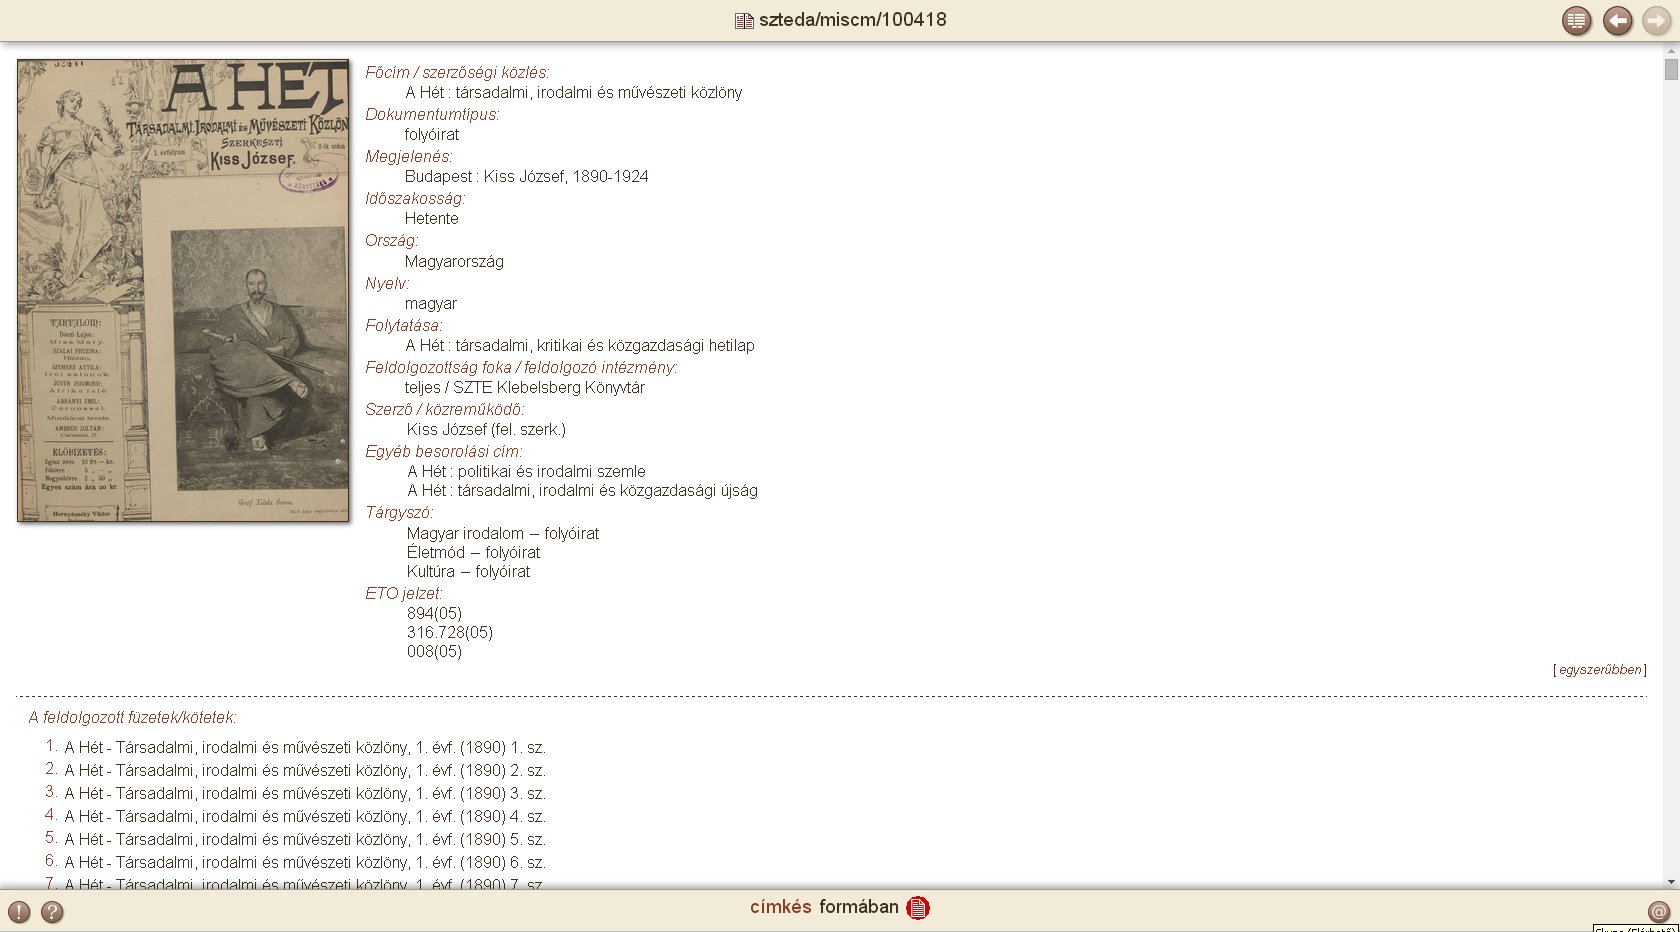This screenshot has height=932, width=1680.
Task: Click subject 'Életmód – folyóirat'
Action: click(x=473, y=552)
